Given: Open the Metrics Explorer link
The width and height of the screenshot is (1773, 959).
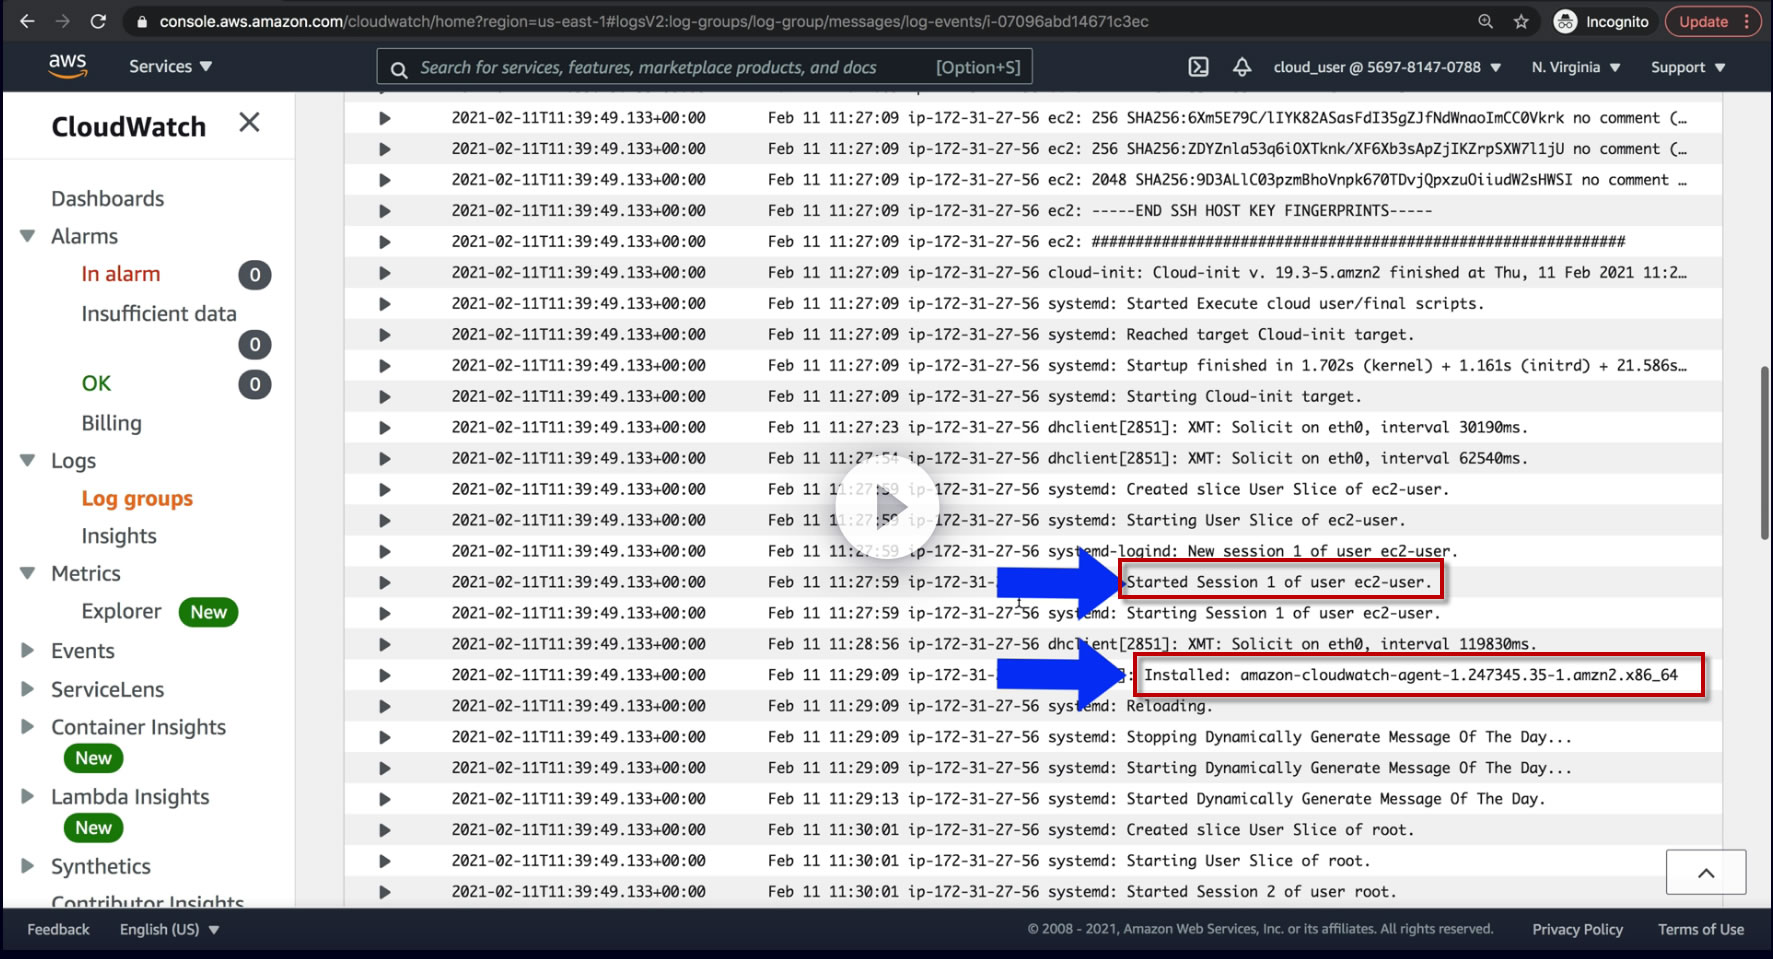Looking at the screenshot, I should coord(121,611).
